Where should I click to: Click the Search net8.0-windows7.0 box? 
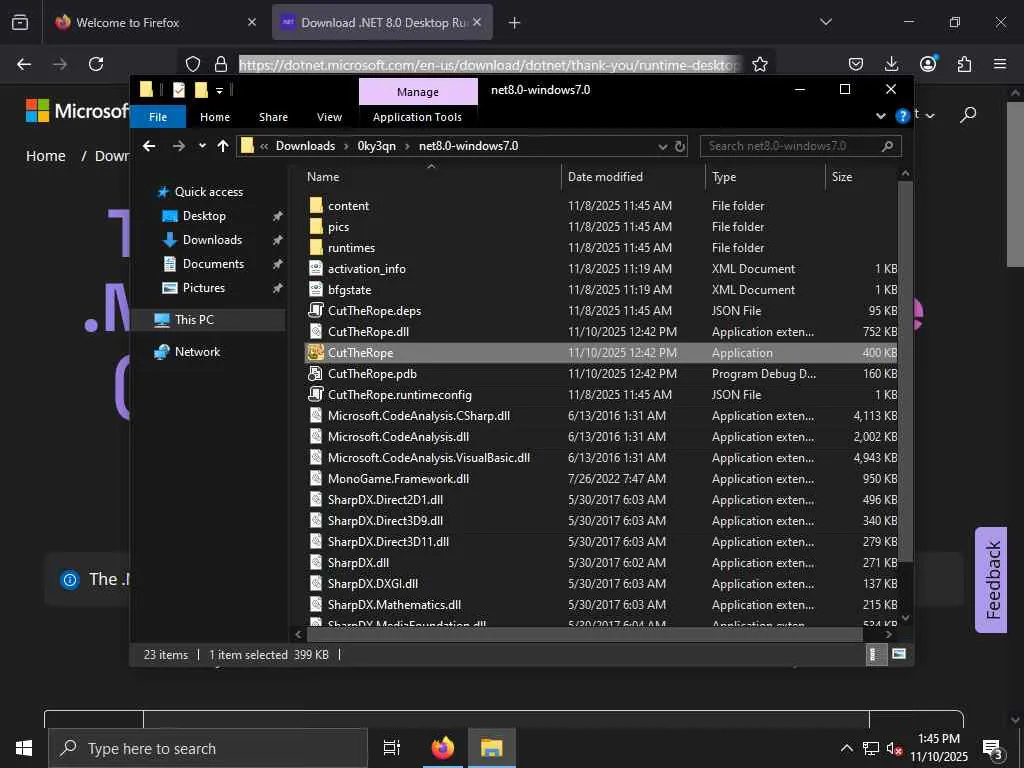801,146
